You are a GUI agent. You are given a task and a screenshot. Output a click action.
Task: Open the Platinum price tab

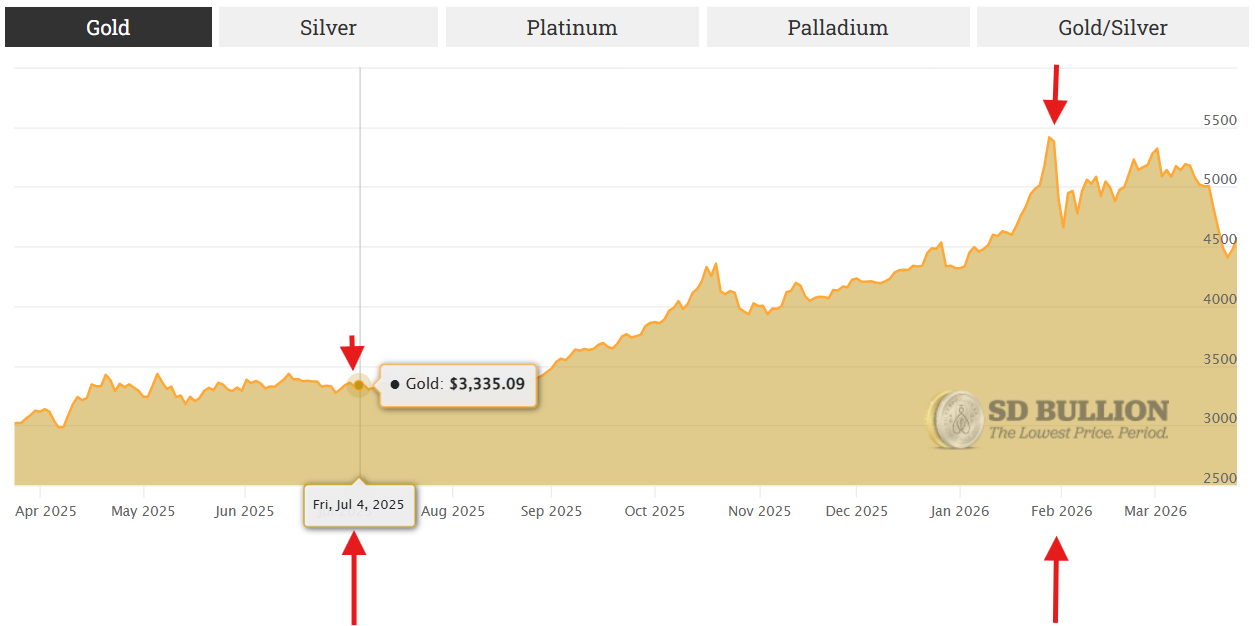click(572, 28)
